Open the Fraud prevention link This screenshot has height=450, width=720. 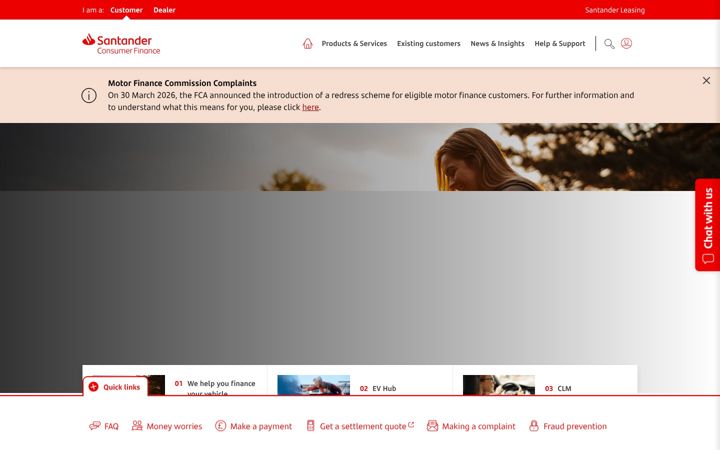click(568, 426)
